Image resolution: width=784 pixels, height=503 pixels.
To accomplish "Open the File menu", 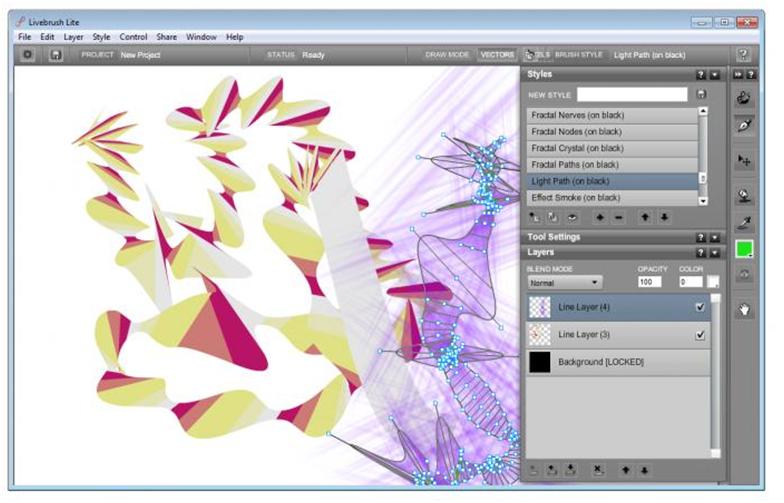I will point(24,36).
